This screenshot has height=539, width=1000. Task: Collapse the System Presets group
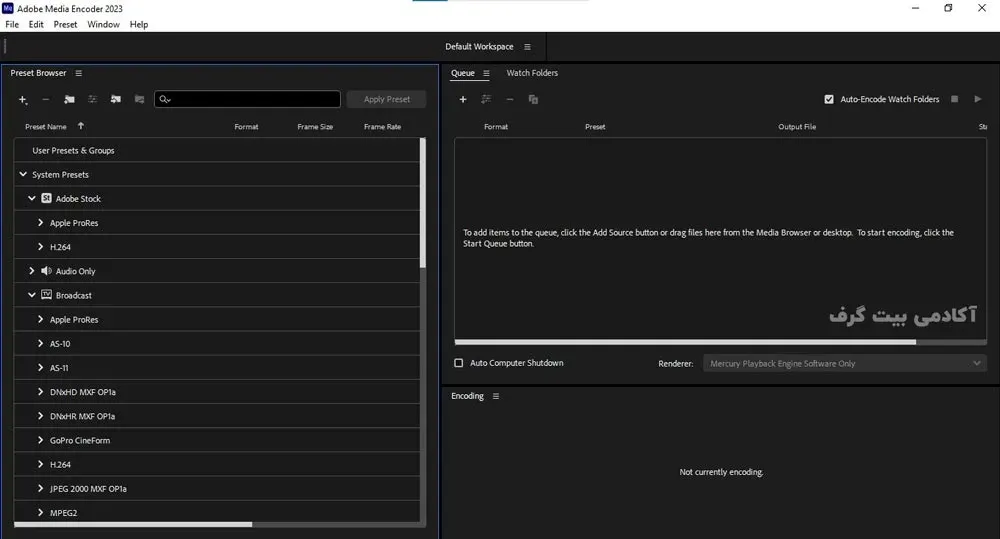tap(23, 174)
